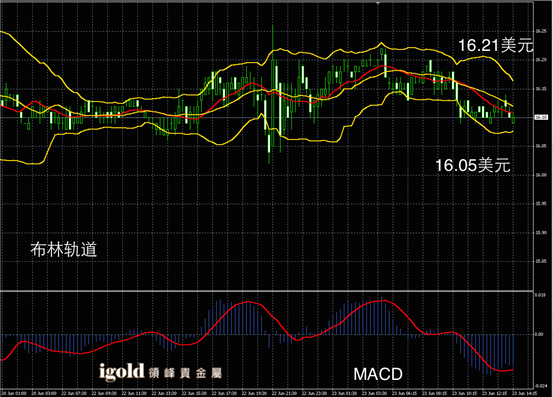The image size is (553, 397).
Task: Click the 16.25 price axis label
Action: point(541,31)
